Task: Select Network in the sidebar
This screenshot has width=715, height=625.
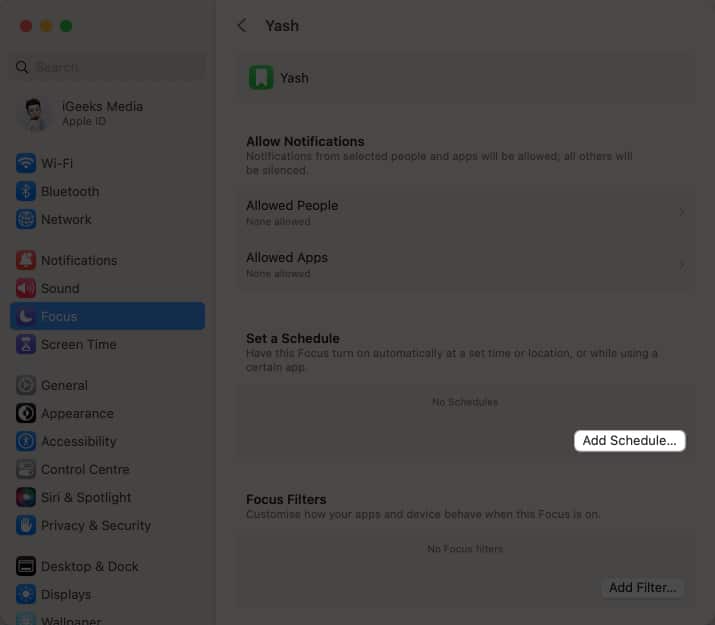Action: click(x=67, y=219)
